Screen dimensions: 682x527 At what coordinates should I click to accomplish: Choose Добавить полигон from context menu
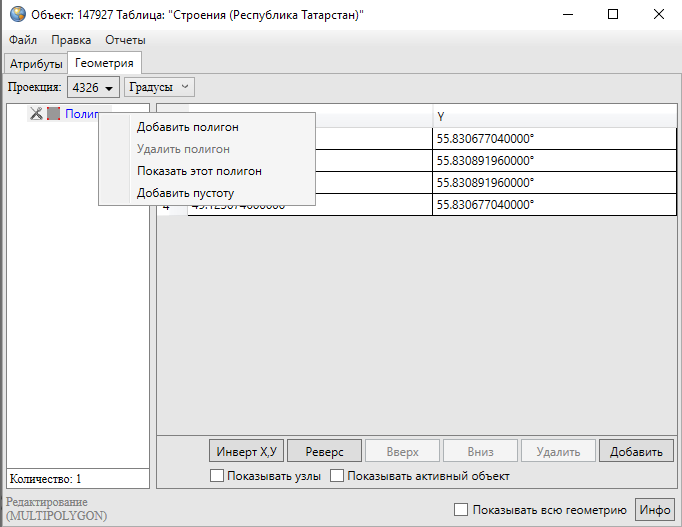point(188,127)
